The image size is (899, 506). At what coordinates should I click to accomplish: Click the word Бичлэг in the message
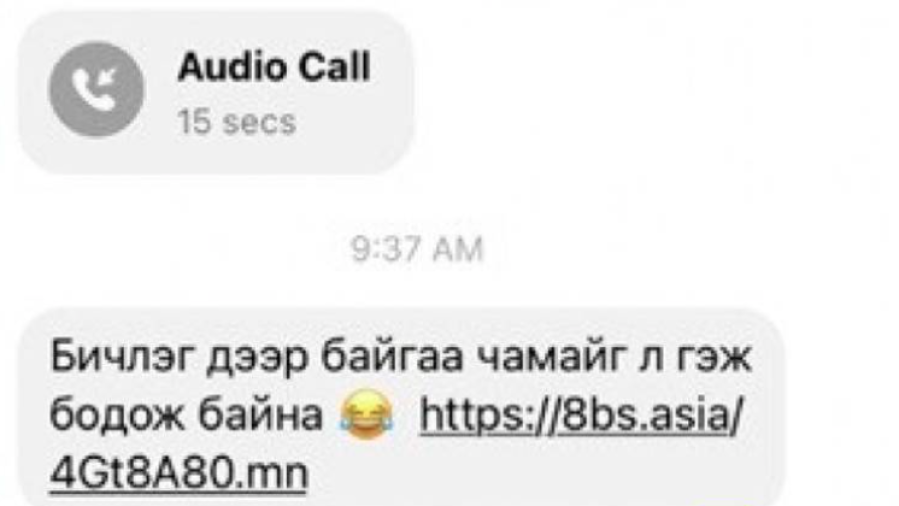click(123, 356)
